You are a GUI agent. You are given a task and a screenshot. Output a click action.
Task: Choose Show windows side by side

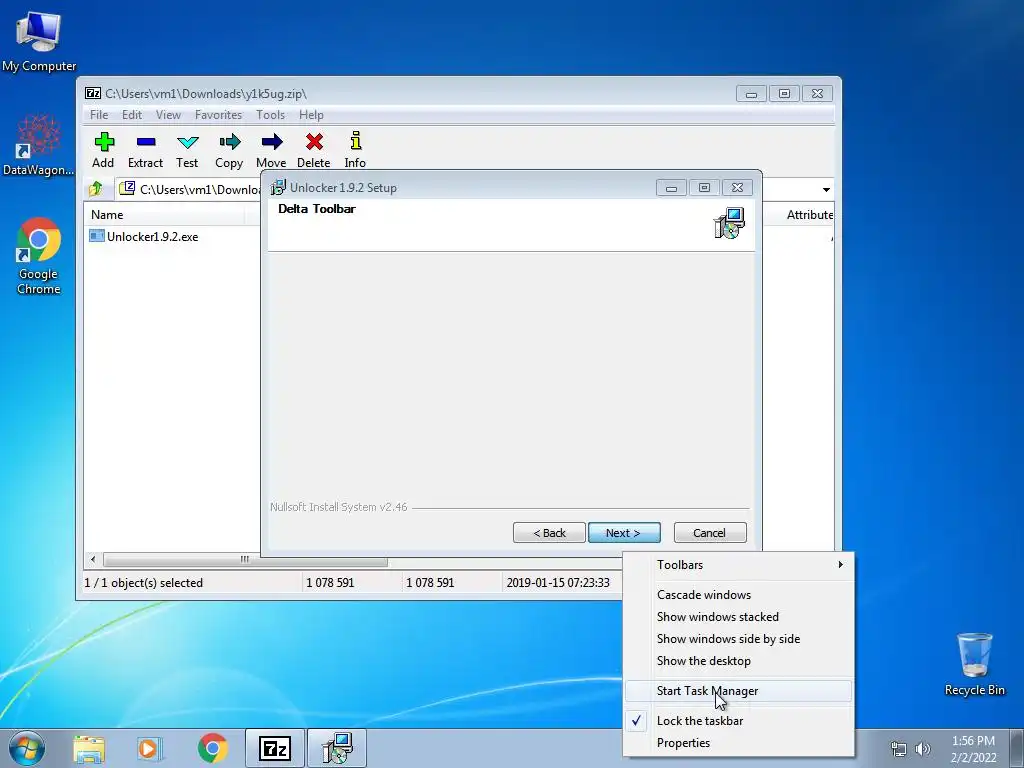pos(739,639)
